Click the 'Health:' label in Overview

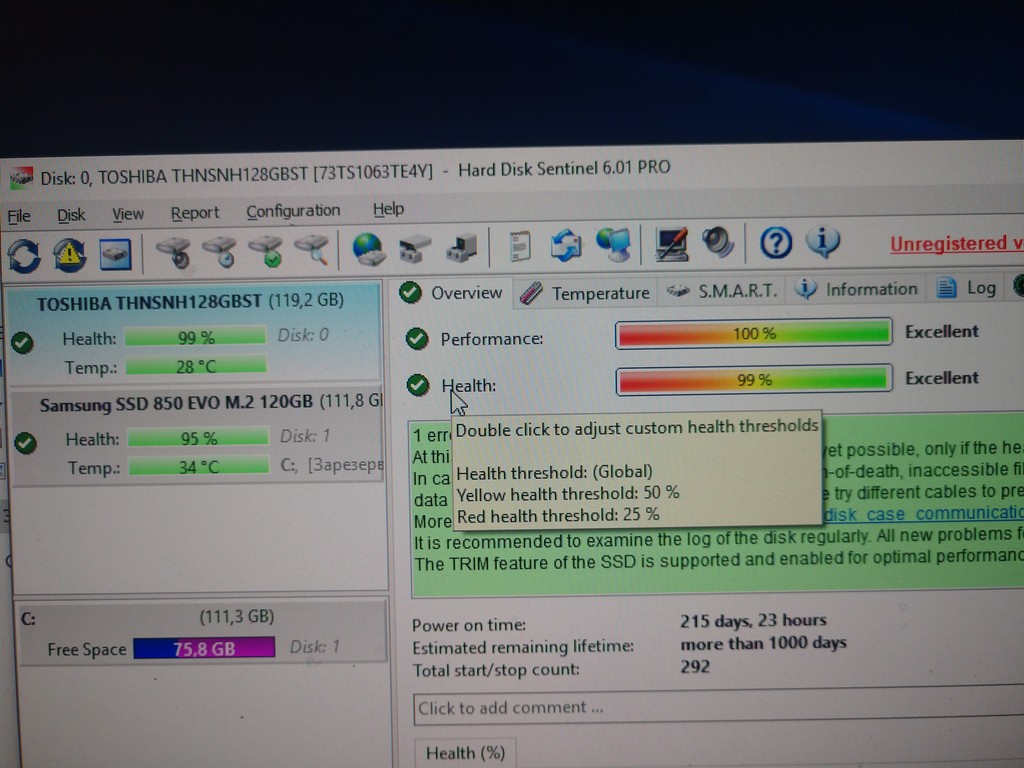coord(469,386)
